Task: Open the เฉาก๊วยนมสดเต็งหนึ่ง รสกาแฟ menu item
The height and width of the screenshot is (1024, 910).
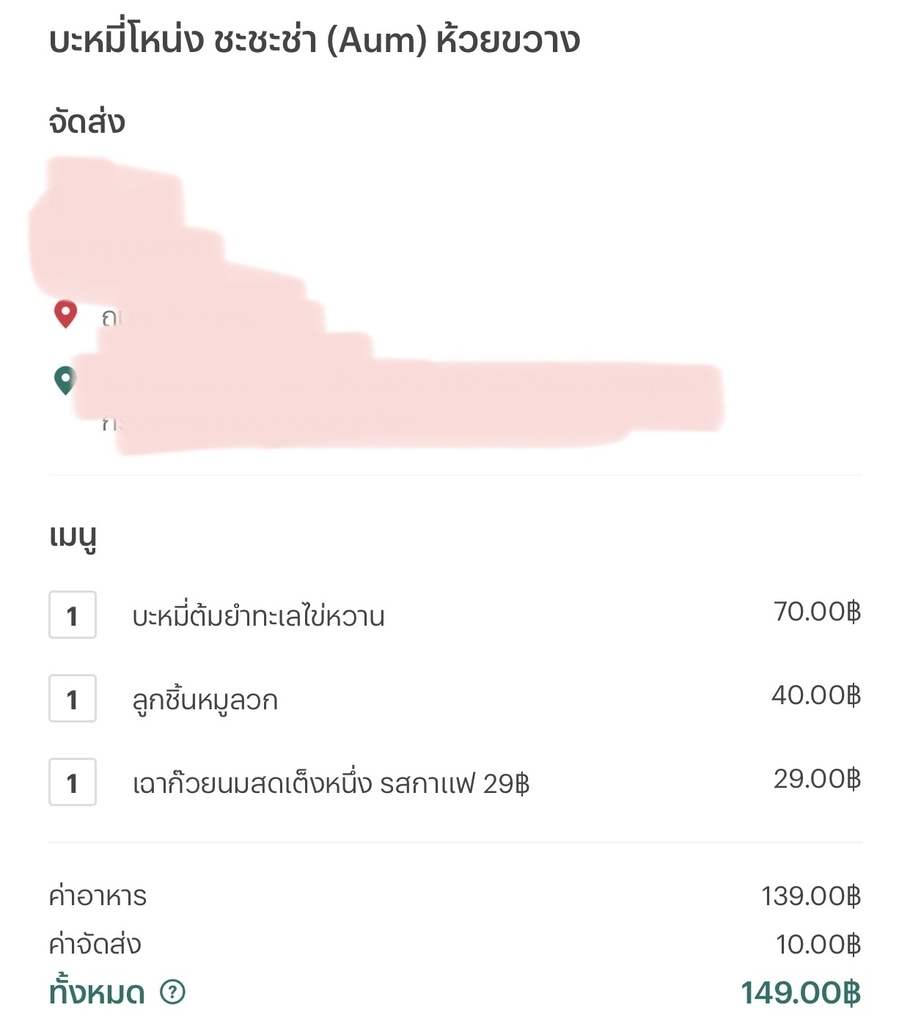Action: (x=331, y=783)
